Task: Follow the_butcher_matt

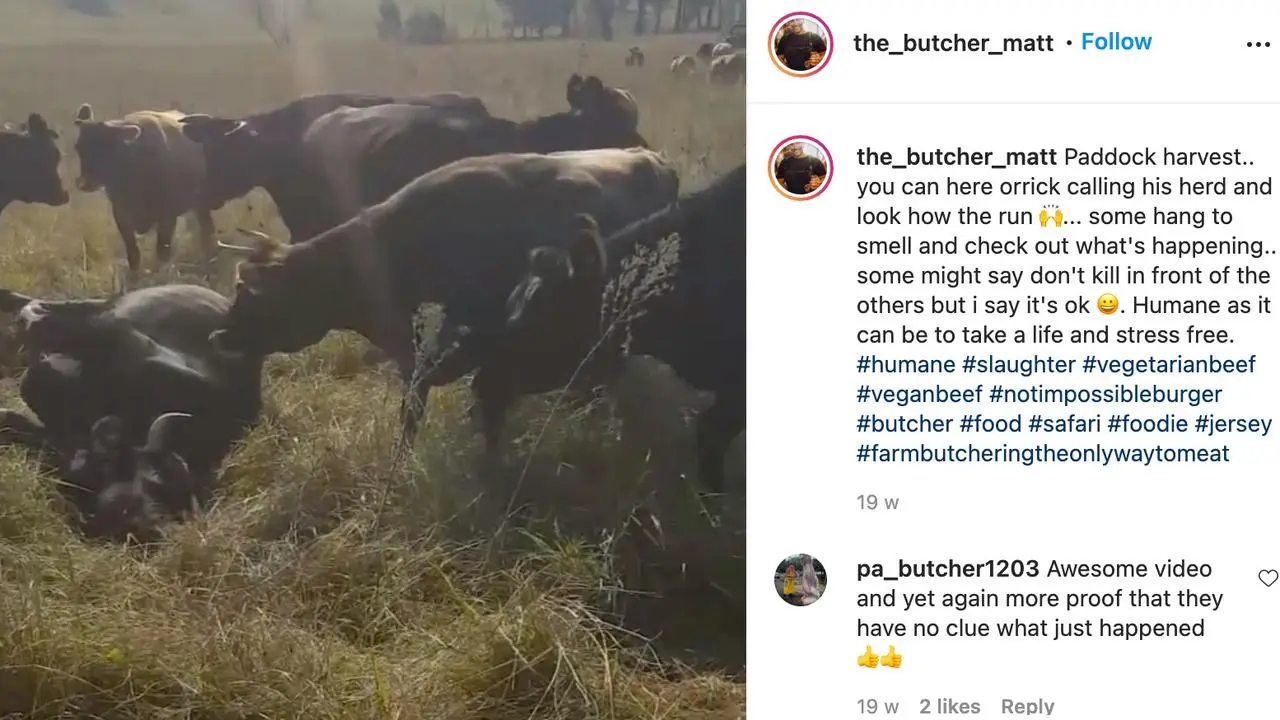Action: 1116,42
